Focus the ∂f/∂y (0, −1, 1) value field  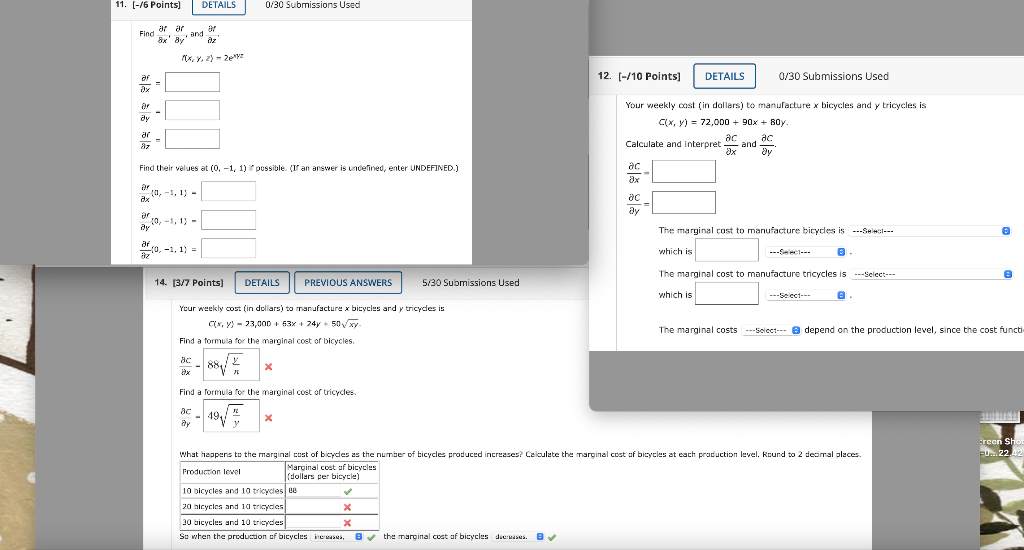229,220
